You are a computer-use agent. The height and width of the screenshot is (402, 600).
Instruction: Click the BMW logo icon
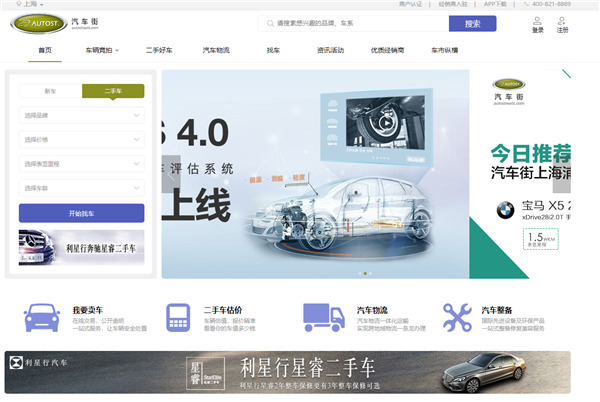(505, 210)
